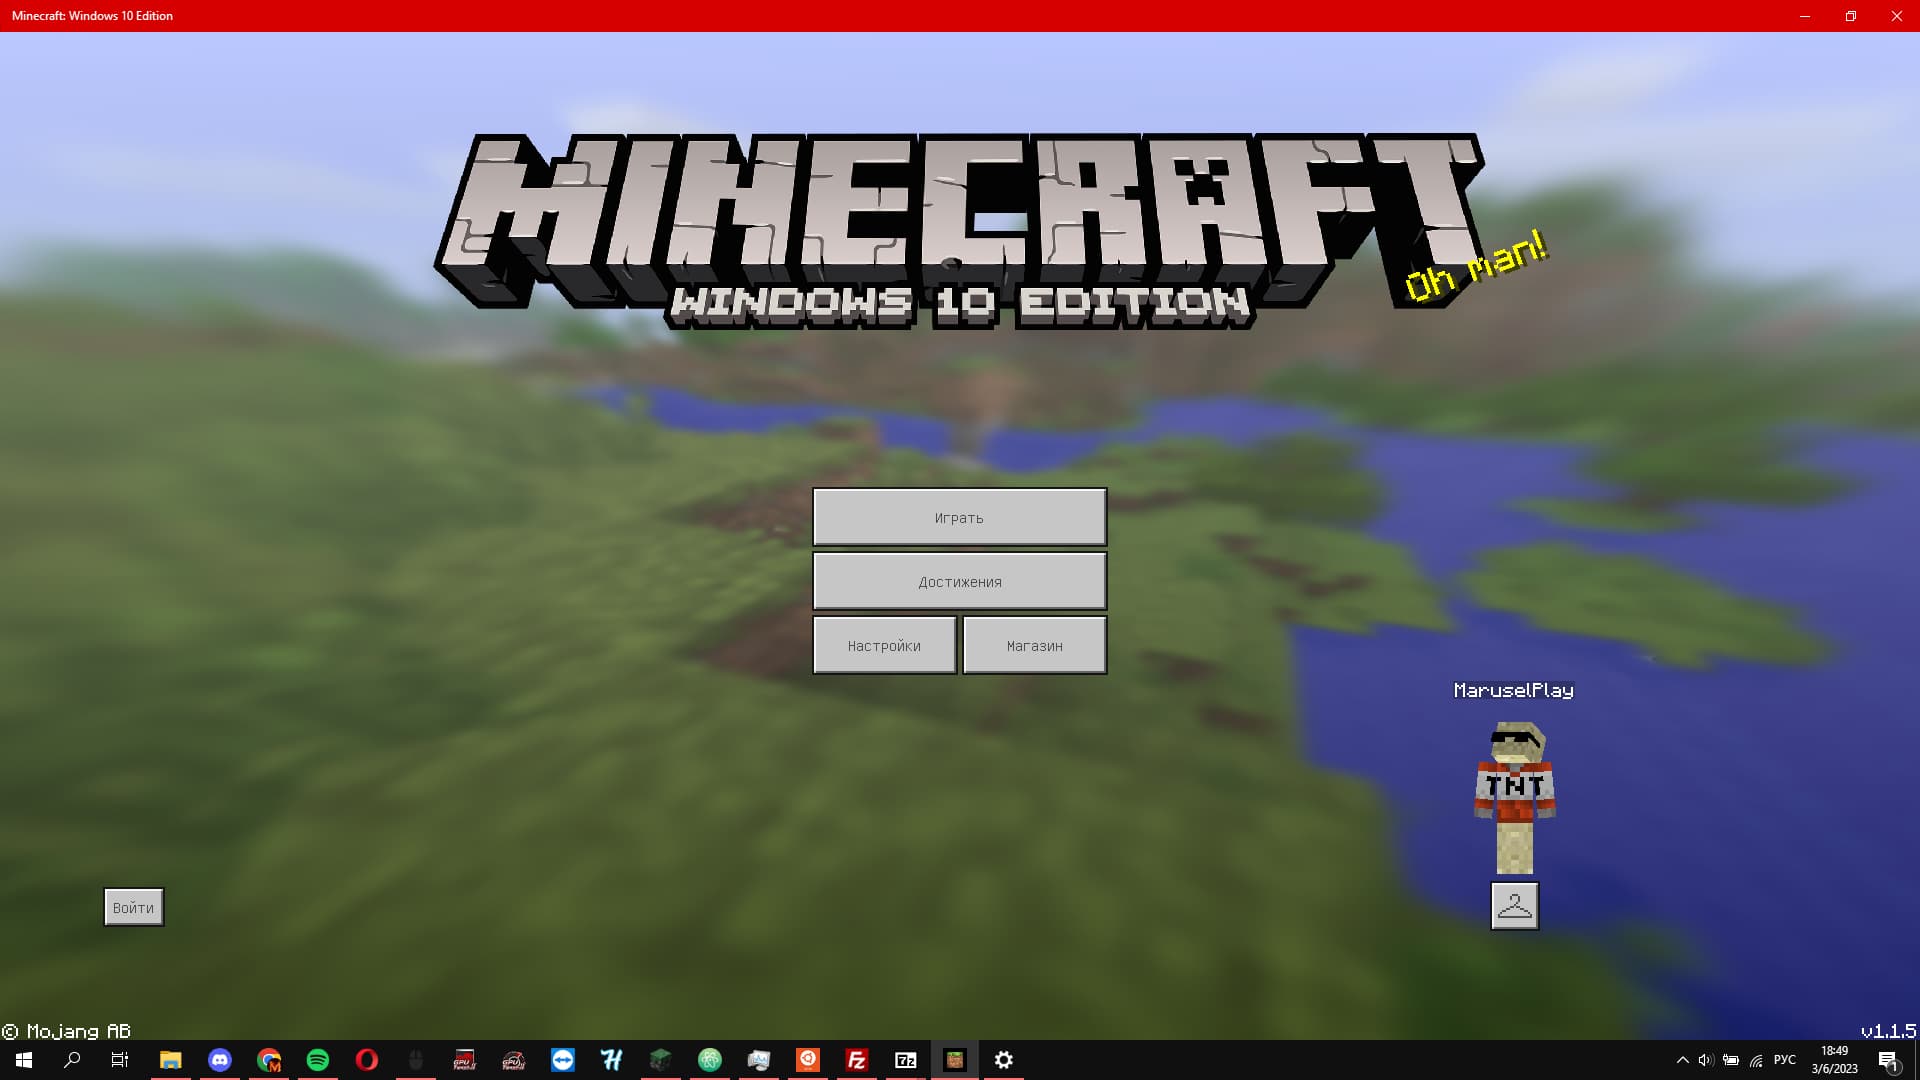Click the MaruselPlay character skin preview

(1515, 797)
